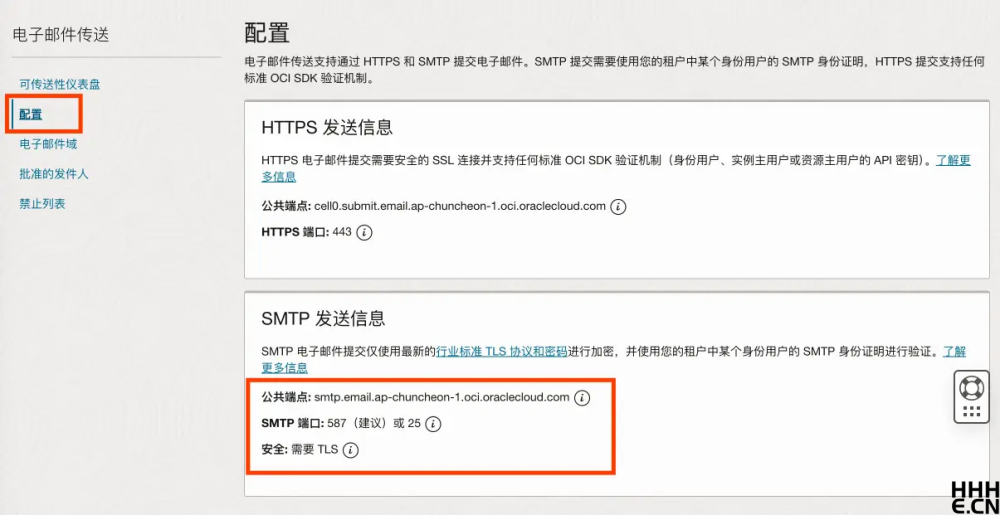This screenshot has width=1000, height=515.
Task: Click the 电子邮件传送 sidebar title
Action: coord(61,35)
